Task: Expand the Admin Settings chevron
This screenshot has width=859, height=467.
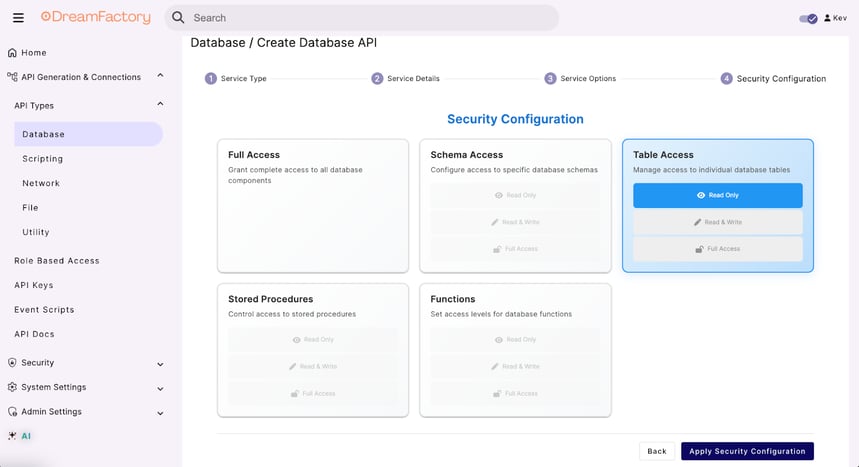Action: (160, 413)
